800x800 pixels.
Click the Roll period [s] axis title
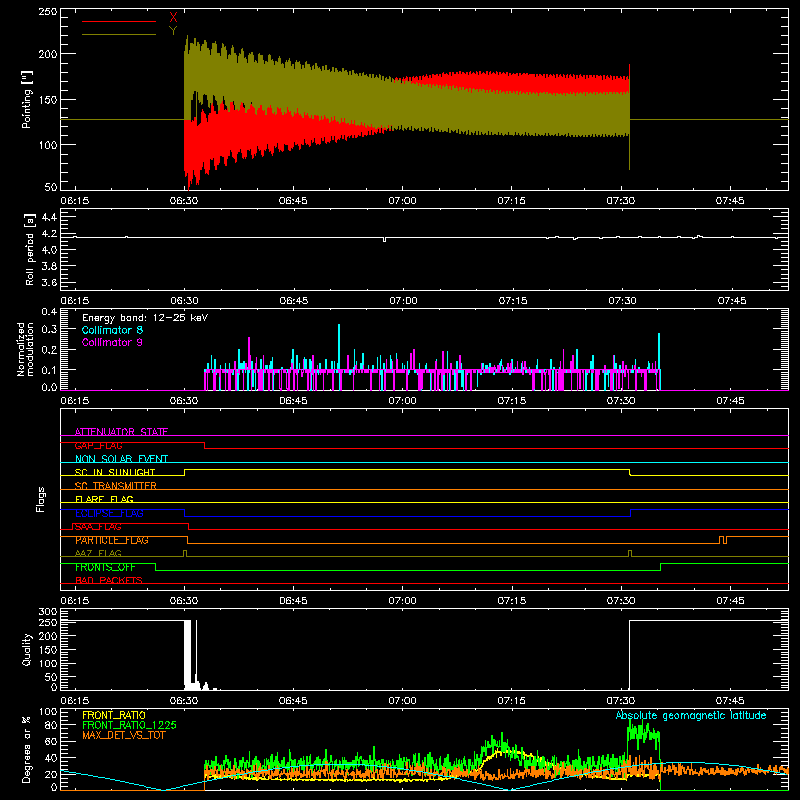pyautogui.click(x=30, y=249)
